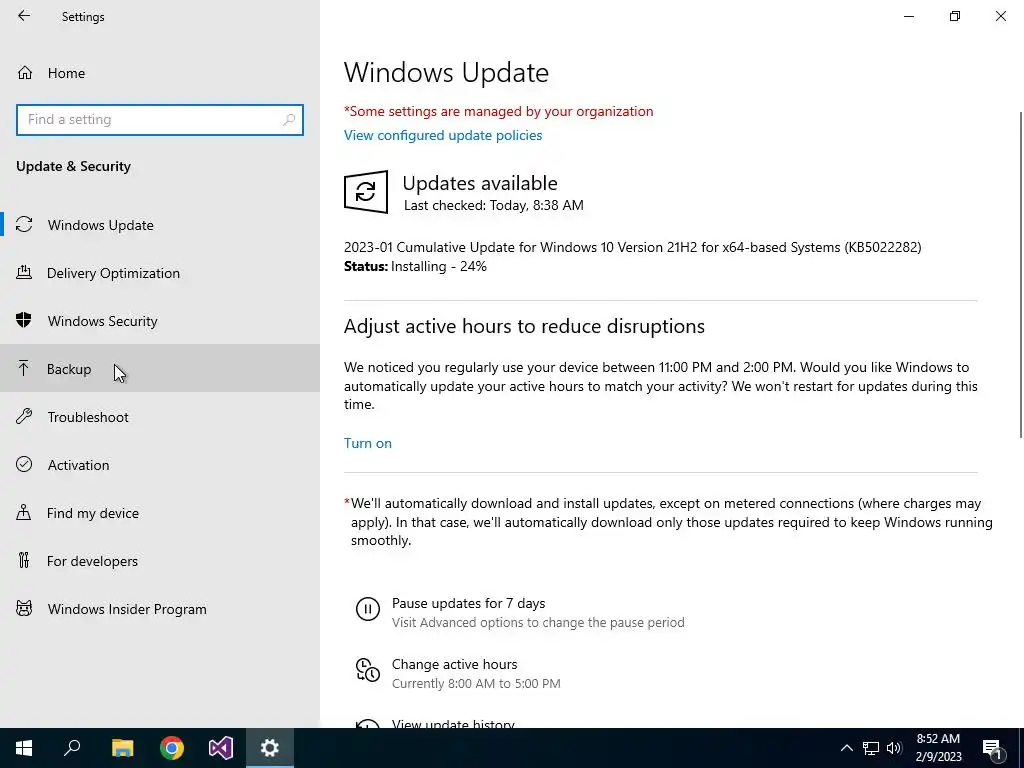
Task: Click the back arrow in Settings header
Action: tap(24, 16)
